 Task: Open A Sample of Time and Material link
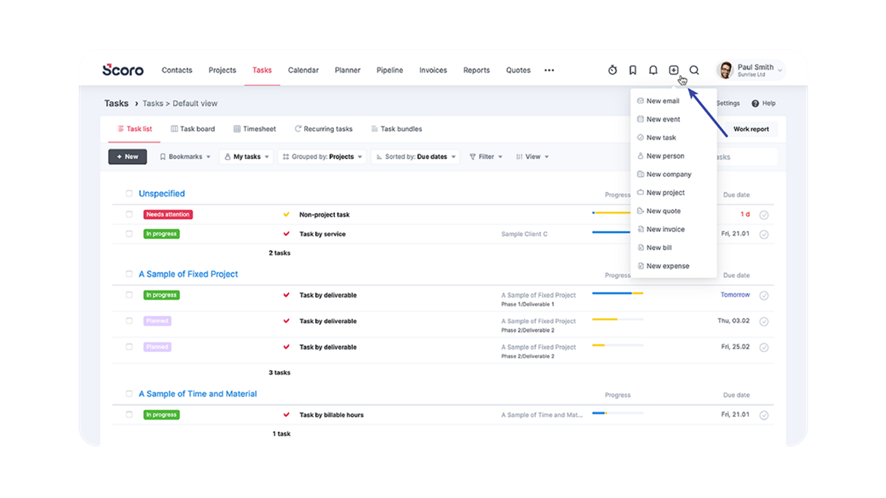click(198, 394)
